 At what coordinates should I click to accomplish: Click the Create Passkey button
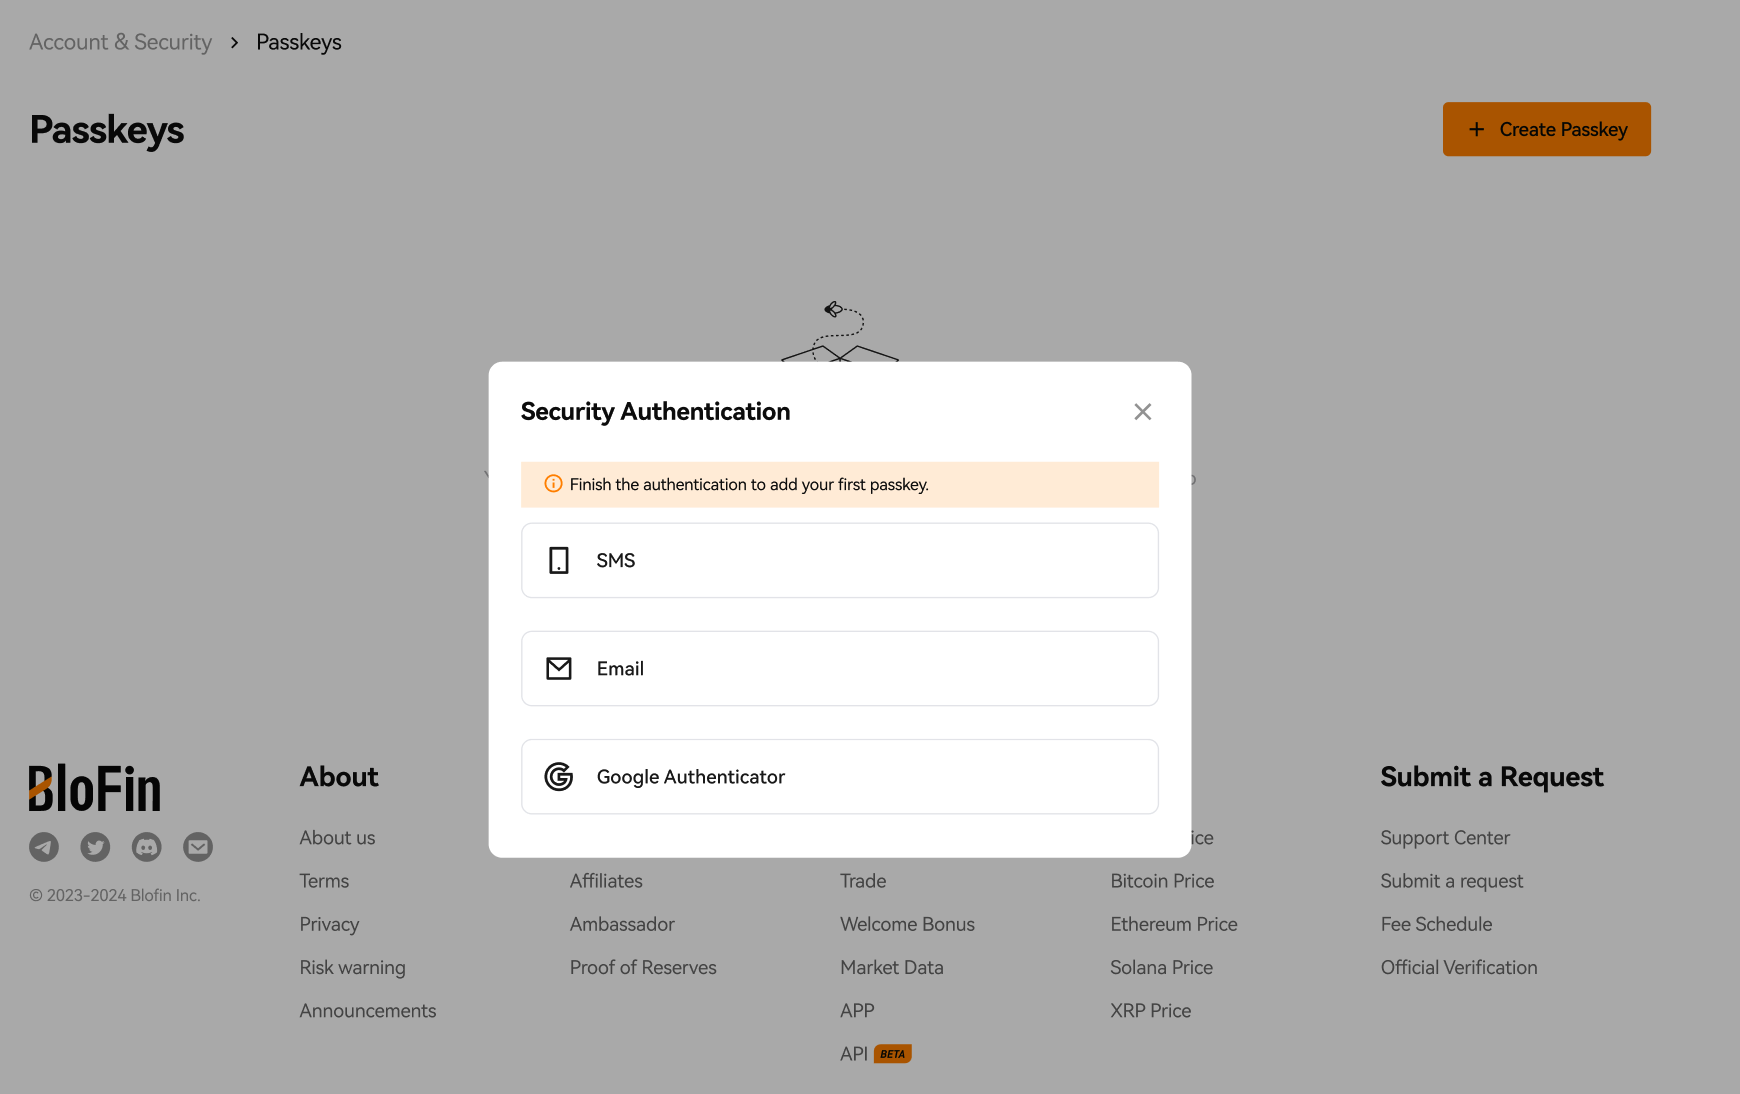click(1546, 129)
